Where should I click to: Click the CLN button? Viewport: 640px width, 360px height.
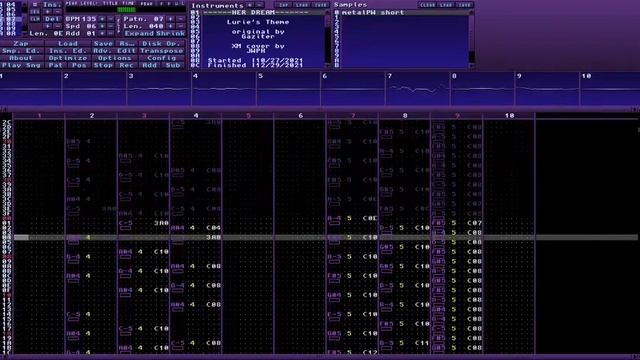click(x=35, y=19)
